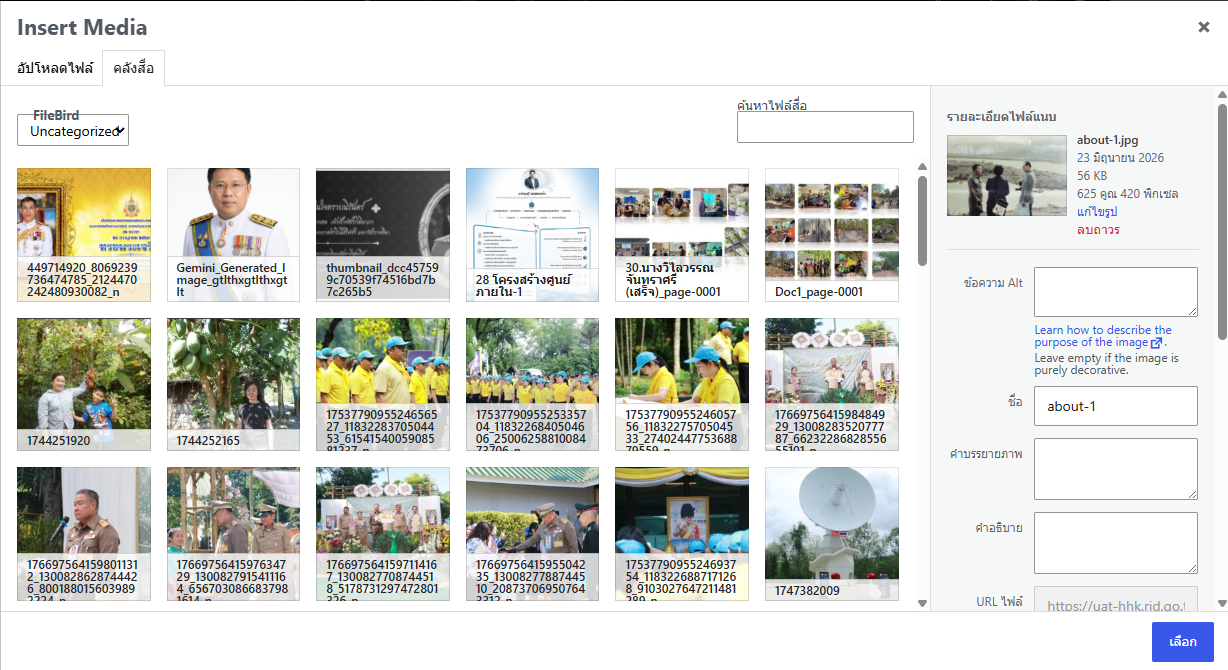Screen dimensions: 1228x670
Task: Select the Doc1_page-0001 thumbnail
Action: 832,235
